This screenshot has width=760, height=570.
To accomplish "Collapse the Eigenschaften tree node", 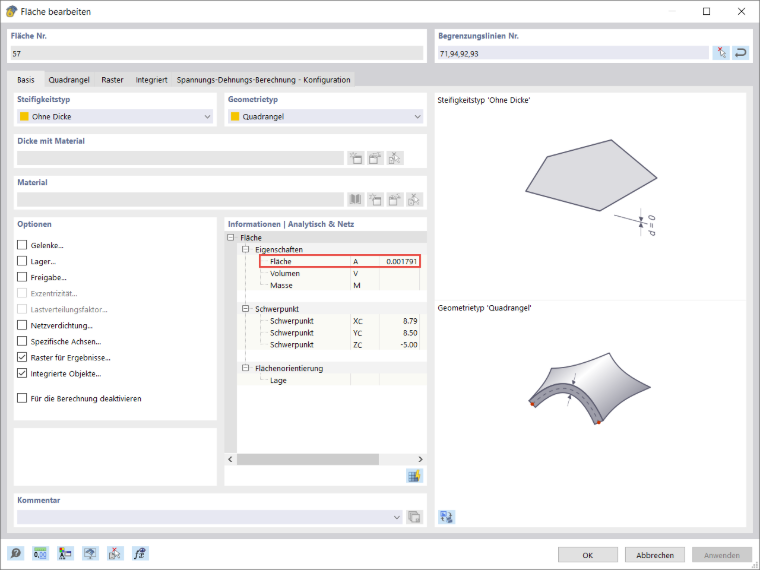I will coord(246,249).
